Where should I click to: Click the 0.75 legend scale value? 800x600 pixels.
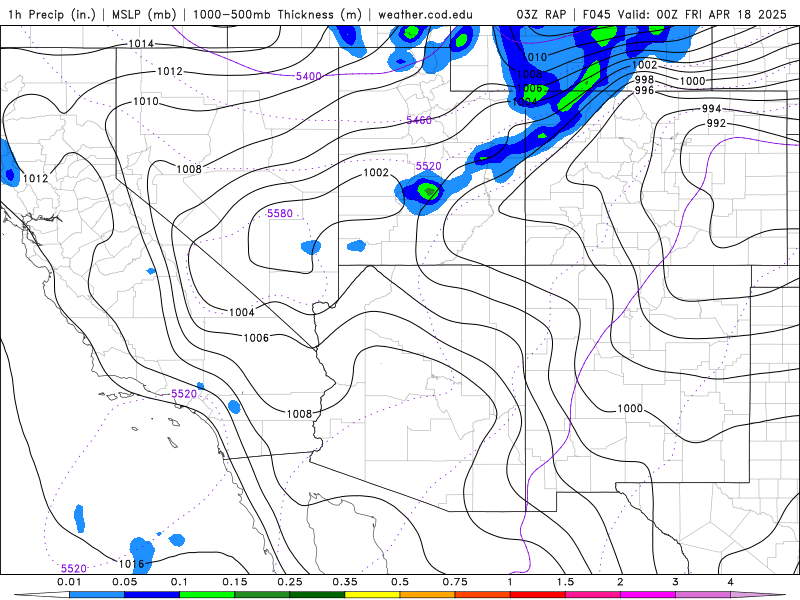coord(455,582)
